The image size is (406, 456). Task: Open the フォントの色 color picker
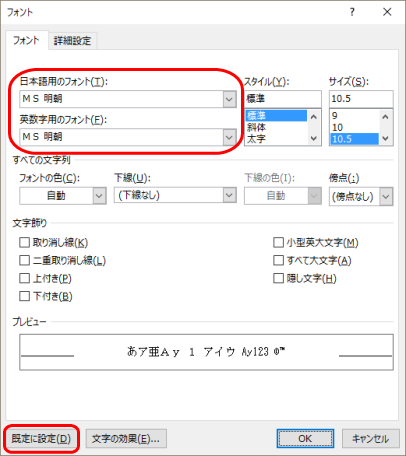[x=63, y=196]
